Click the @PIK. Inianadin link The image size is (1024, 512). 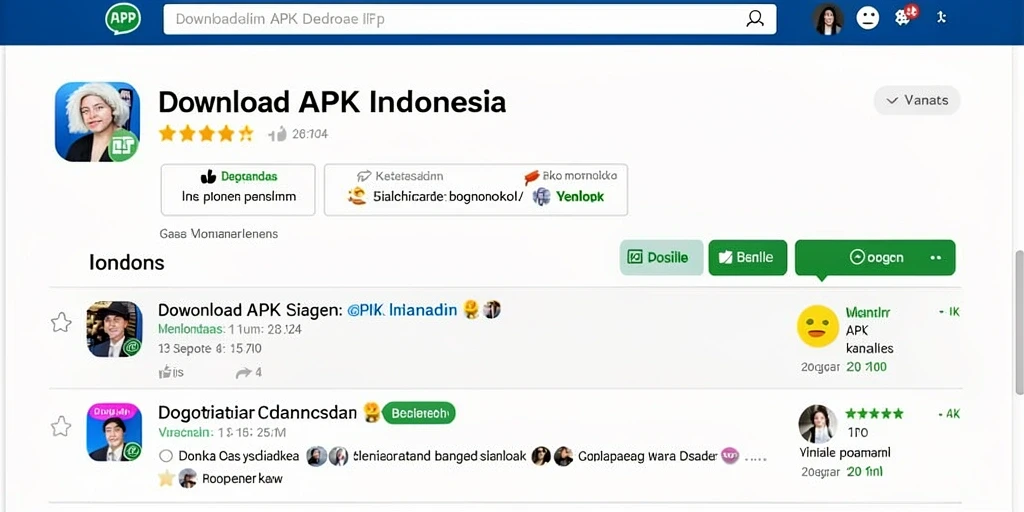pyautogui.click(x=402, y=310)
